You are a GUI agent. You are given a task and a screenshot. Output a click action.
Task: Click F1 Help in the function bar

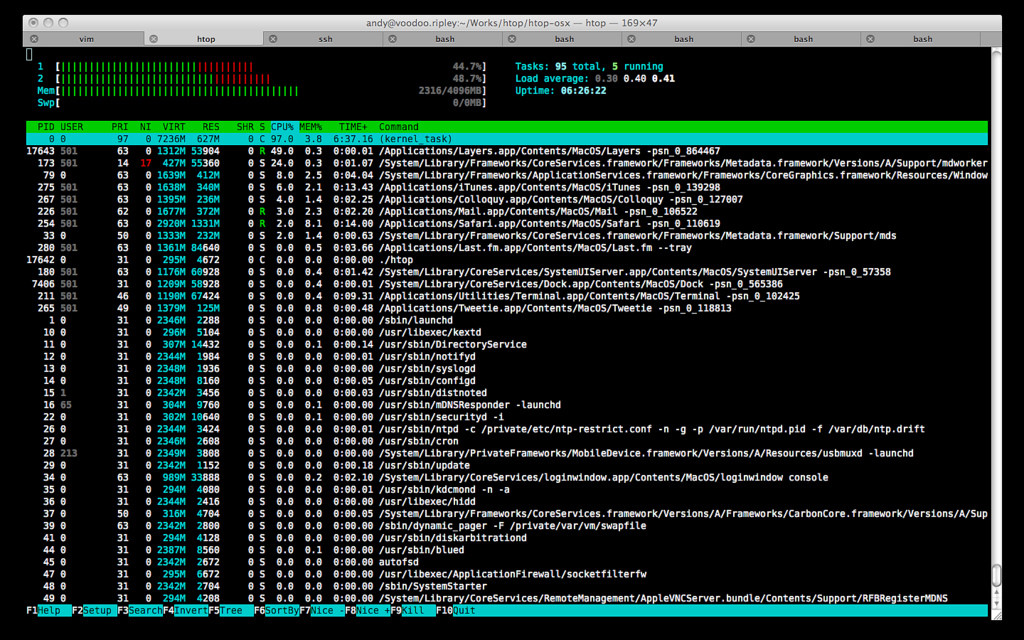pos(49,611)
